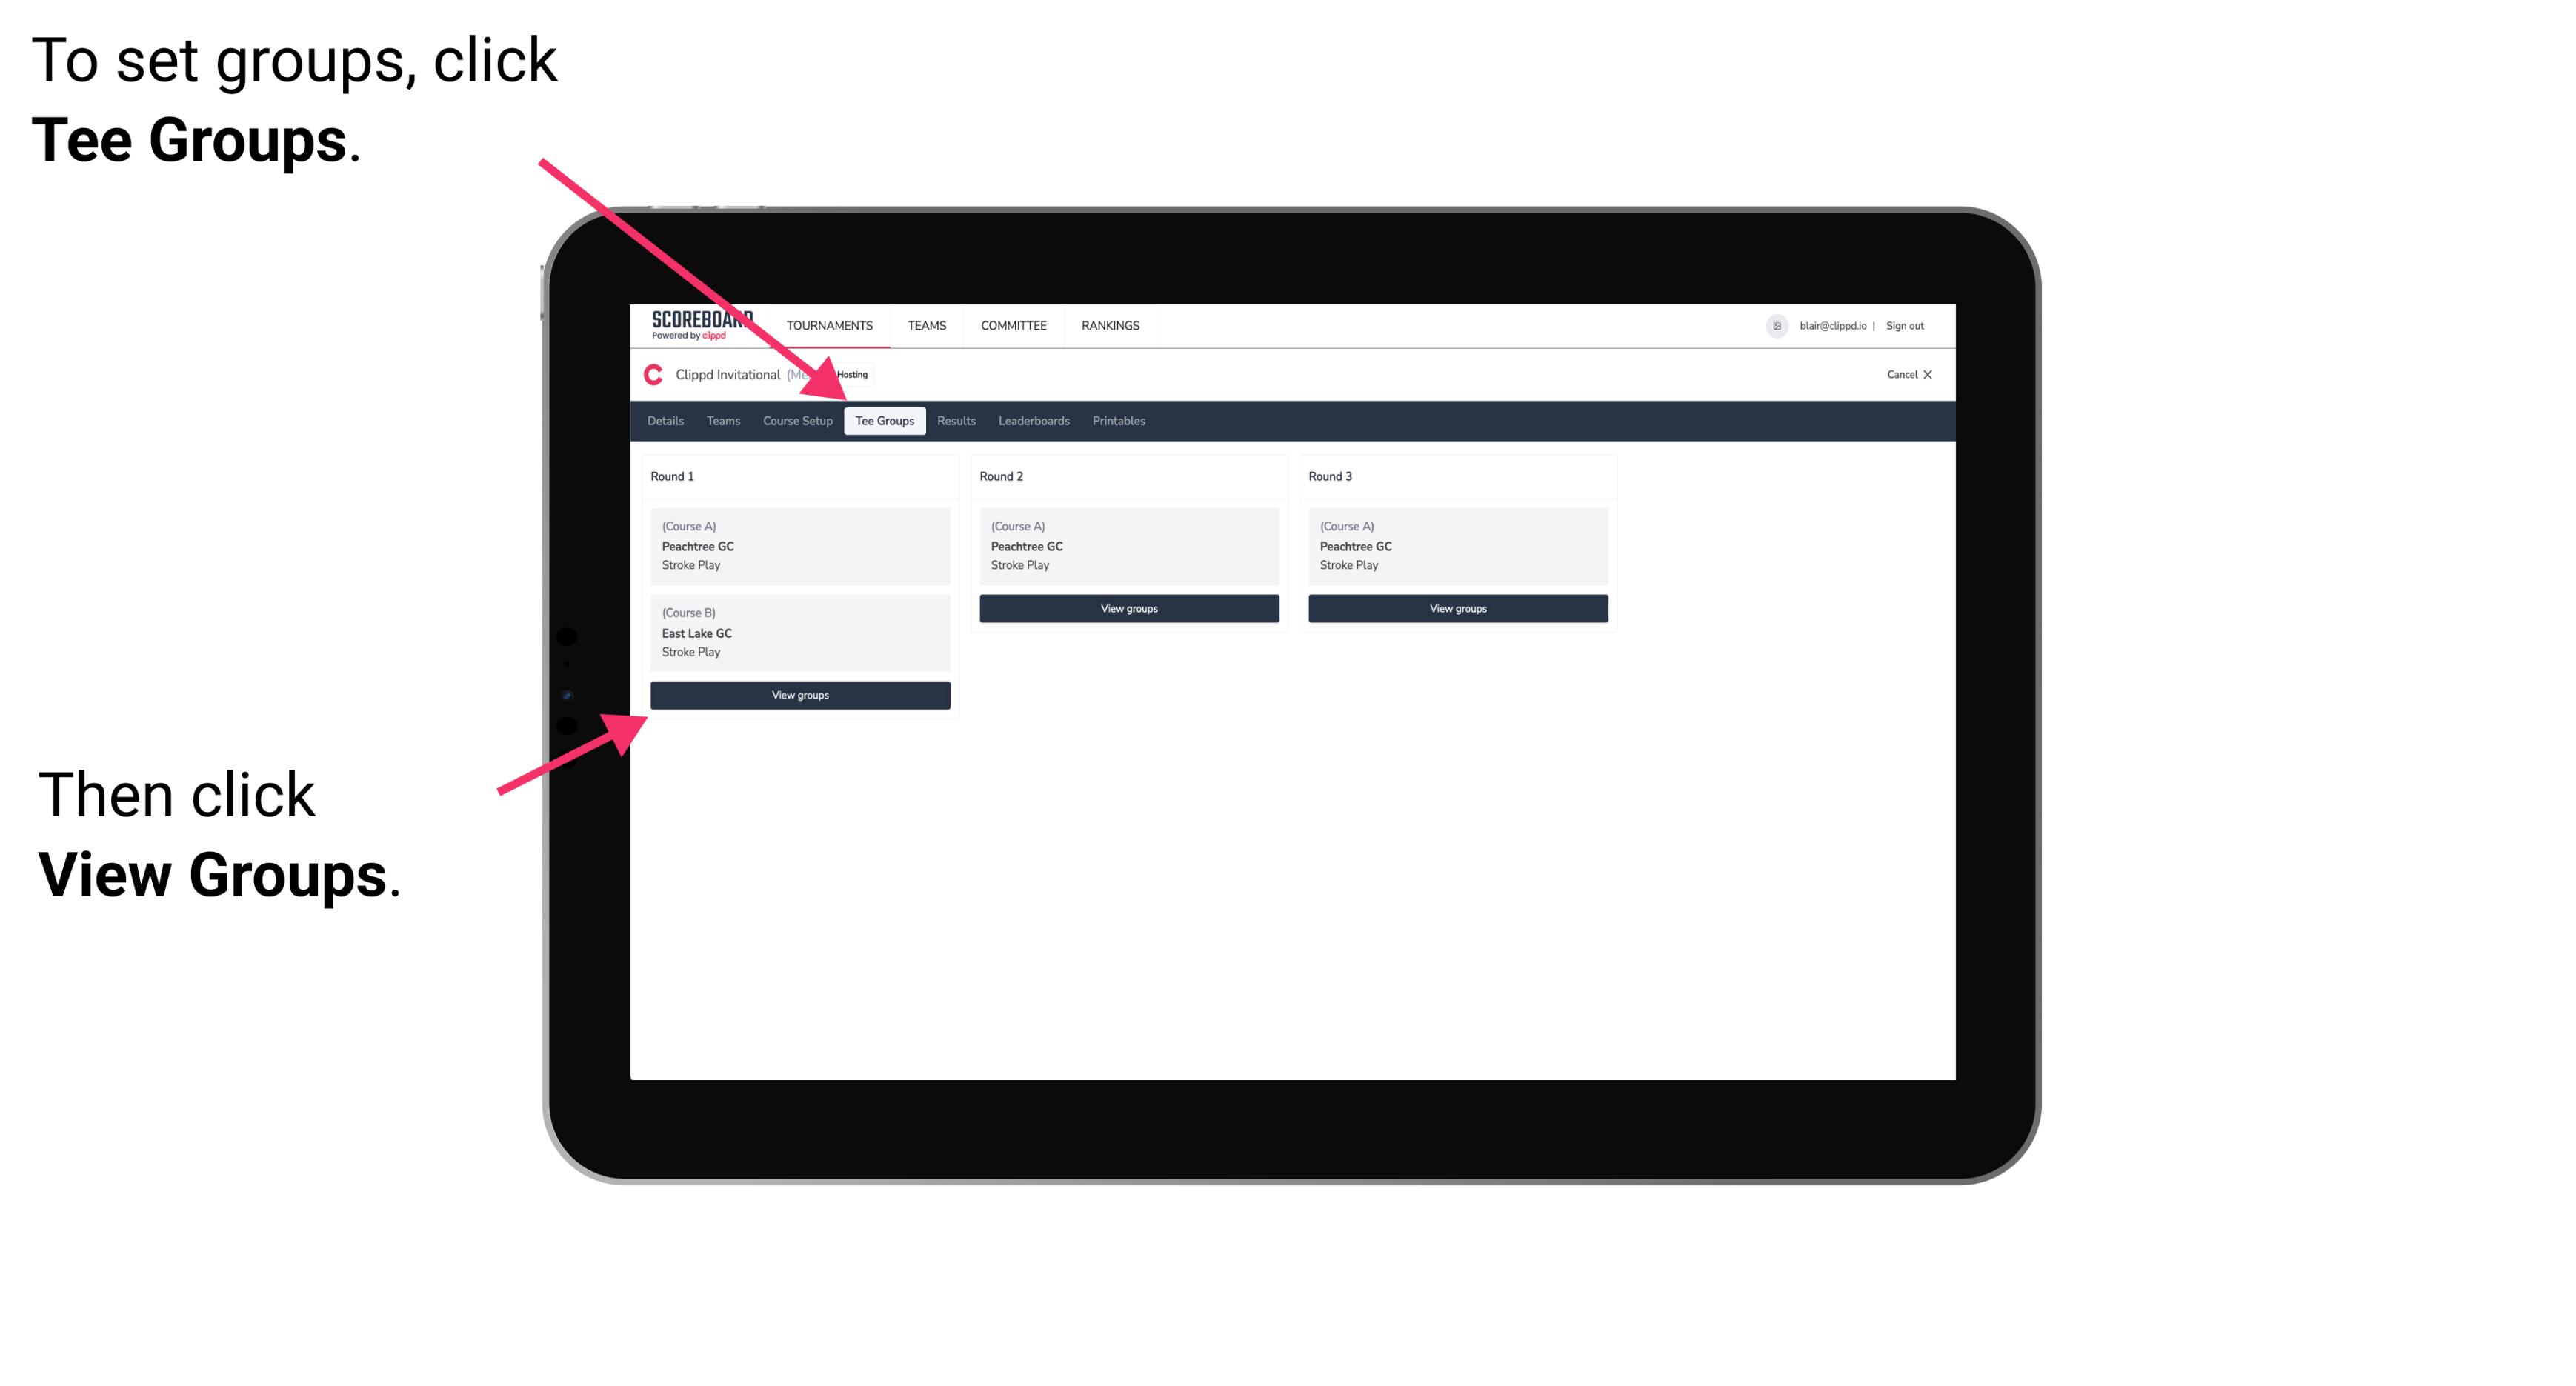Click the Tee Groups tab
The height and width of the screenshot is (1386, 2576).
[x=886, y=422]
